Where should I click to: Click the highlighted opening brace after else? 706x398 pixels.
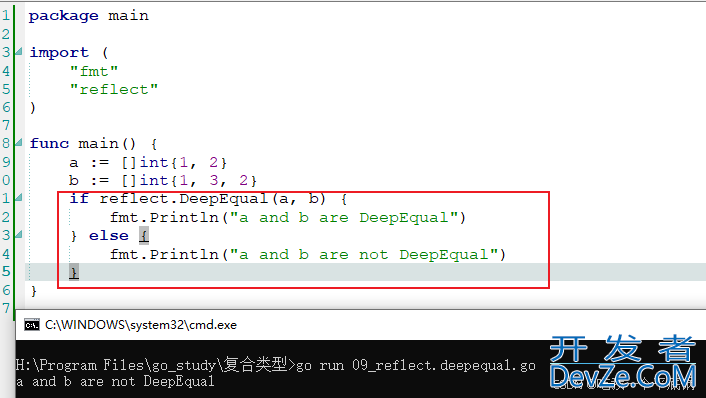(x=144, y=235)
